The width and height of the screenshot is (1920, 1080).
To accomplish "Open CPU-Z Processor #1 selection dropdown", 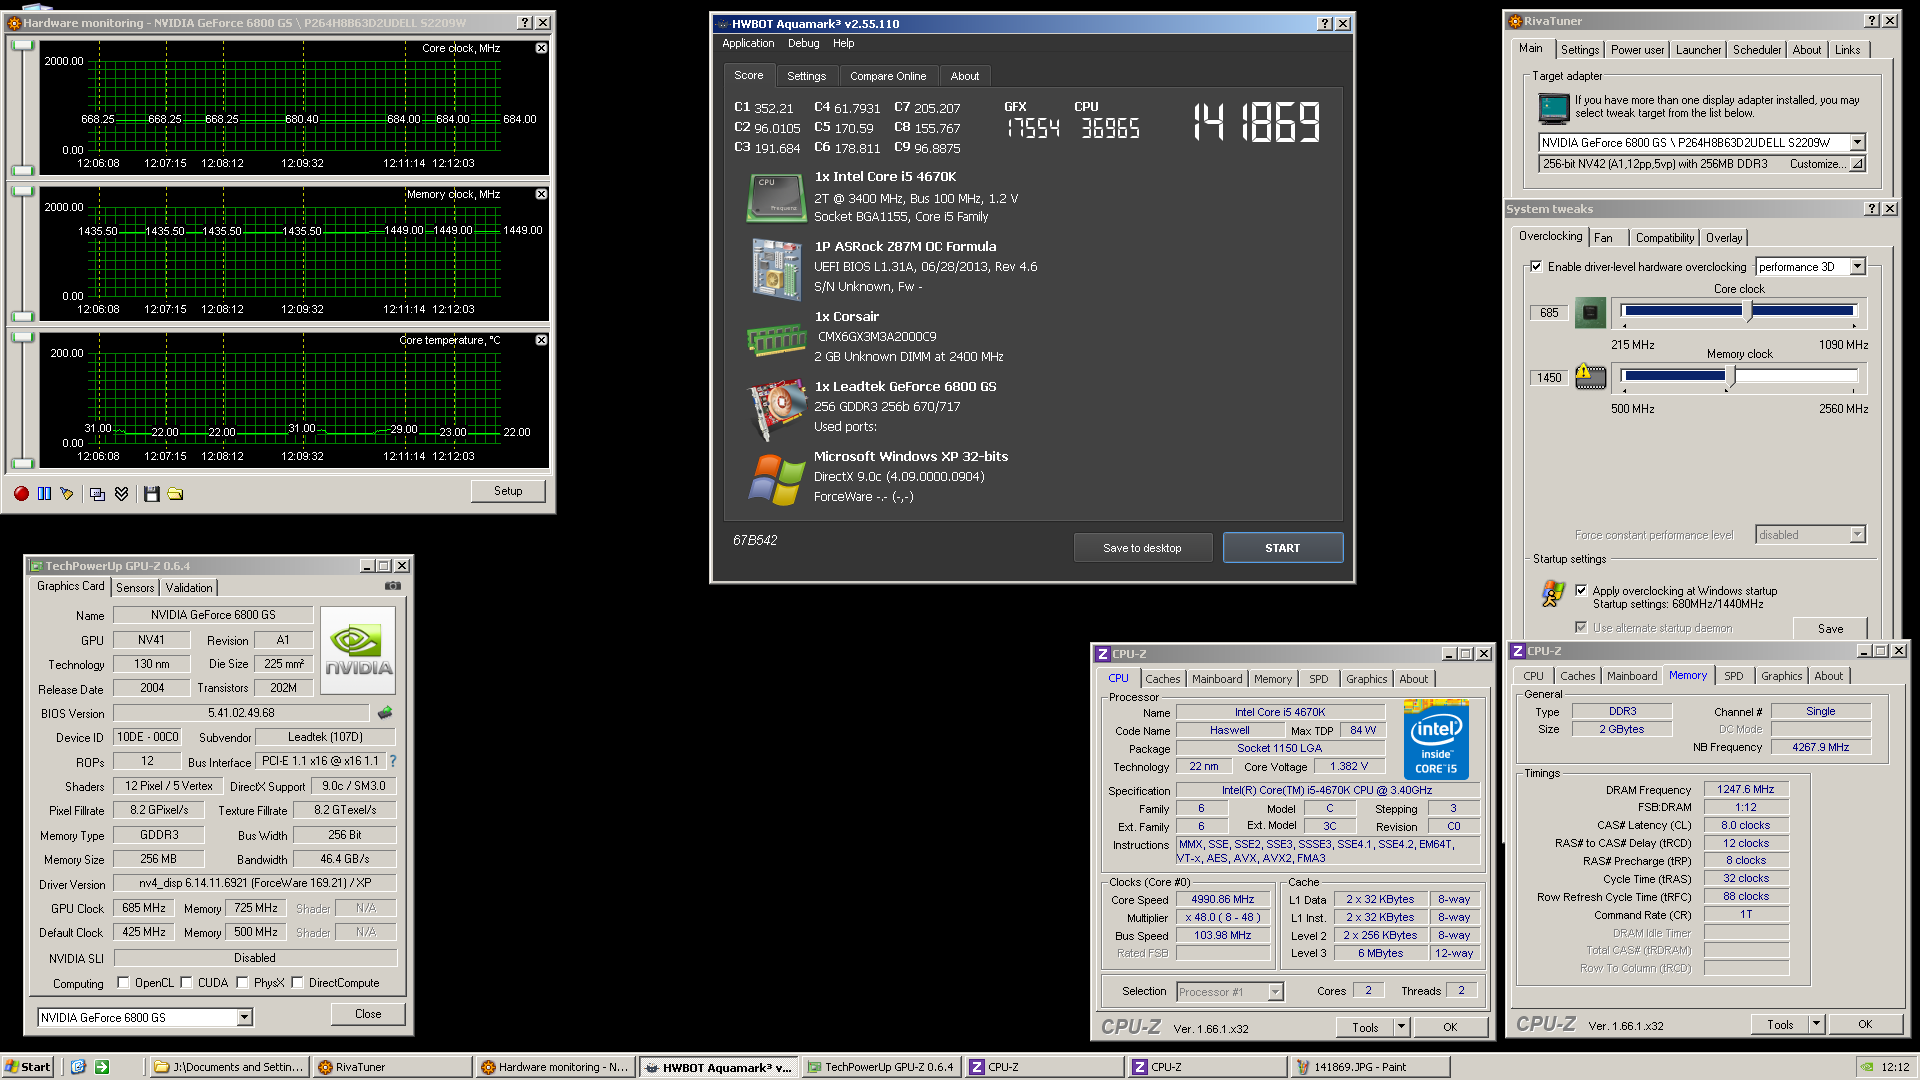I will pos(1275,992).
